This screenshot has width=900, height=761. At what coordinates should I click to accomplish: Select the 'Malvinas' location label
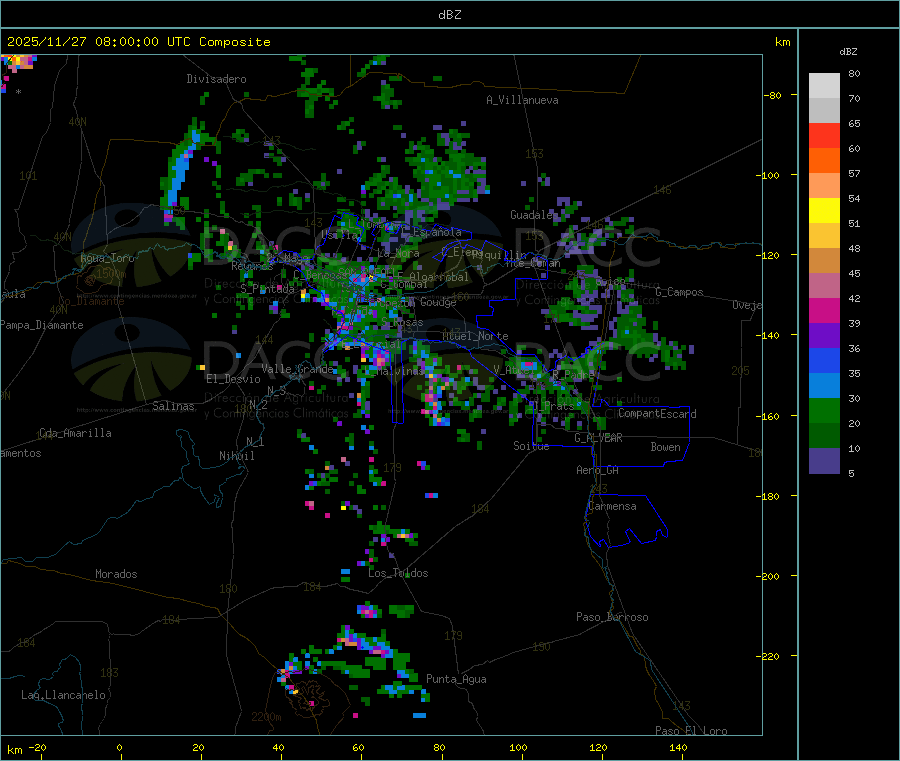coord(400,371)
